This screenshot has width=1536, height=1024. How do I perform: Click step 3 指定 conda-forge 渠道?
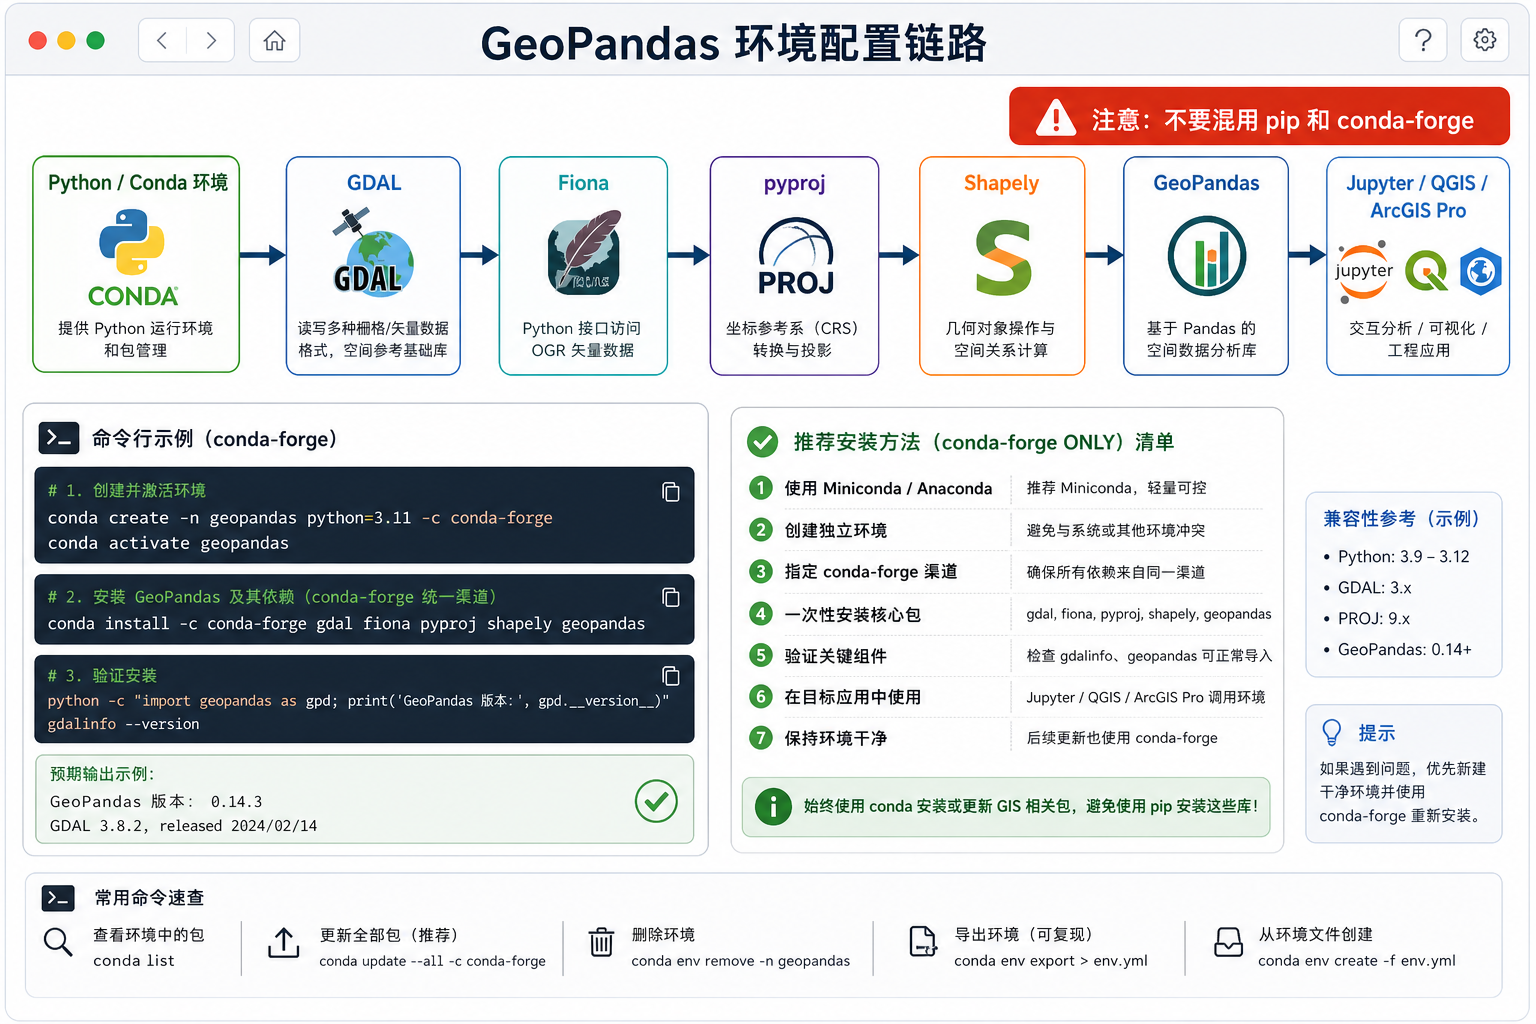click(x=871, y=572)
